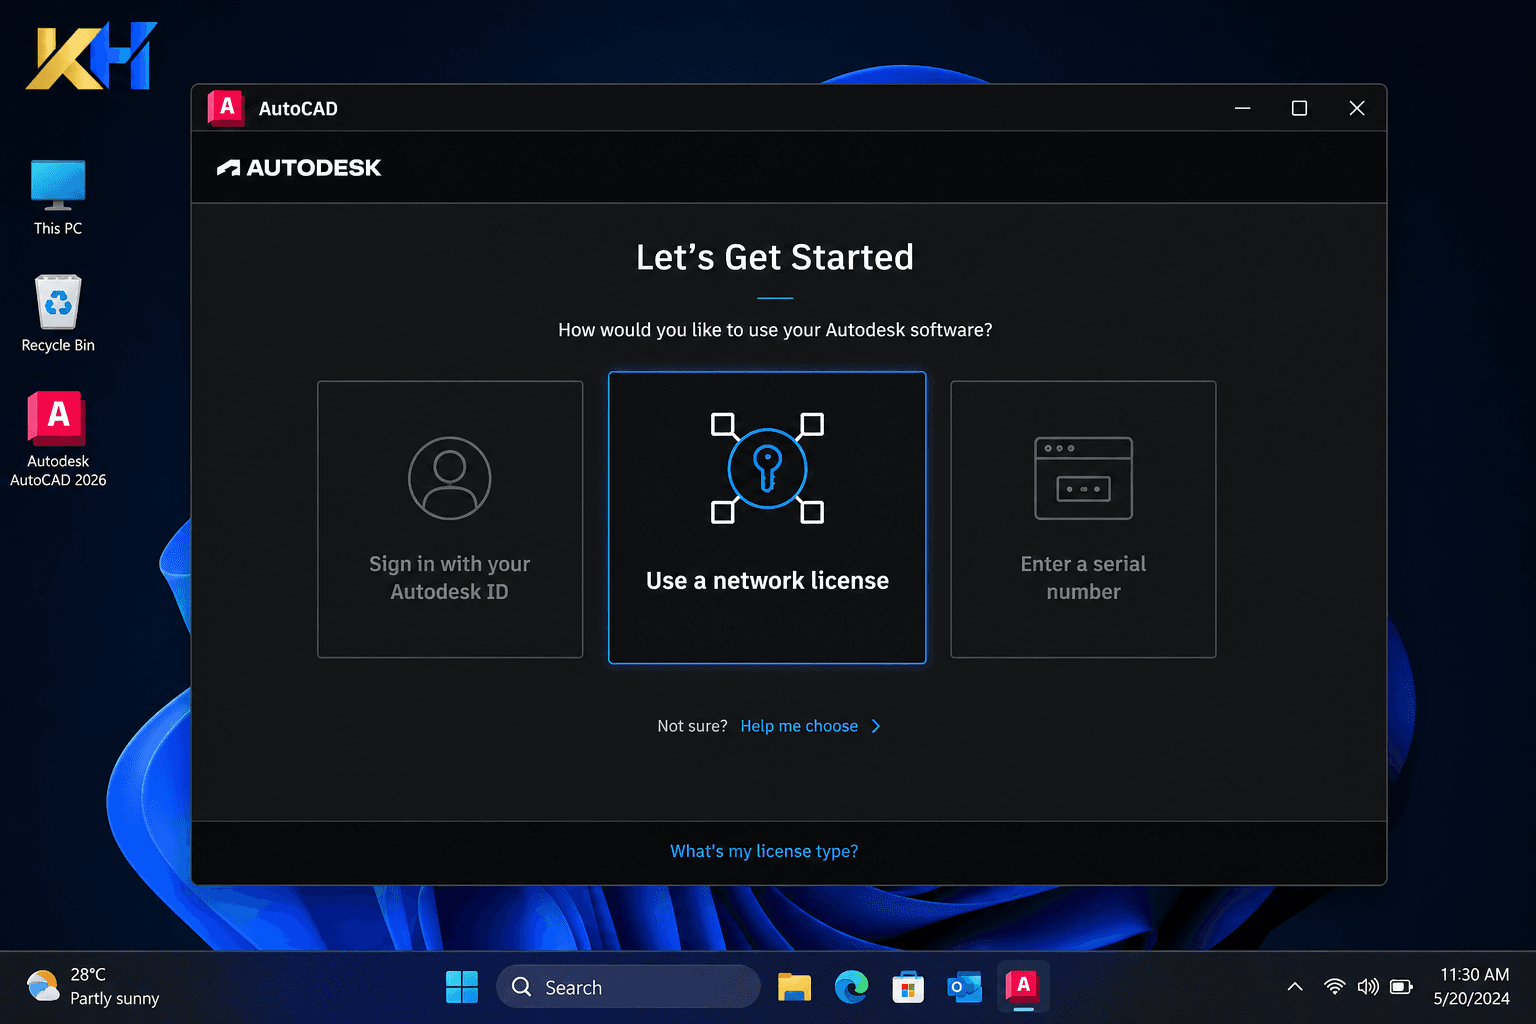Select the Autodesk AutoCAD 2026 desktop shortcut

[58, 439]
